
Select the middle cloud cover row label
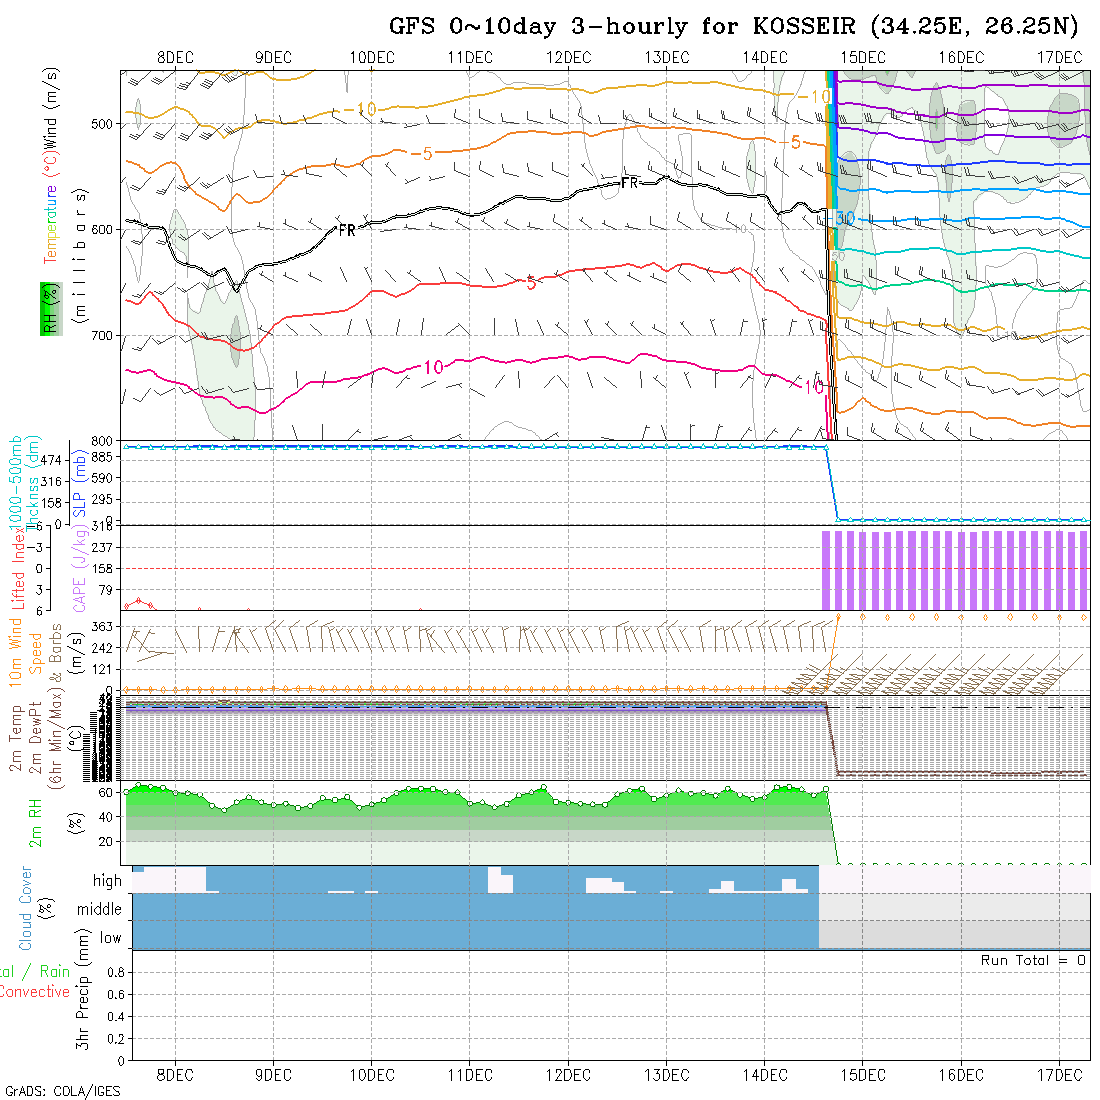tap(99, 910)
